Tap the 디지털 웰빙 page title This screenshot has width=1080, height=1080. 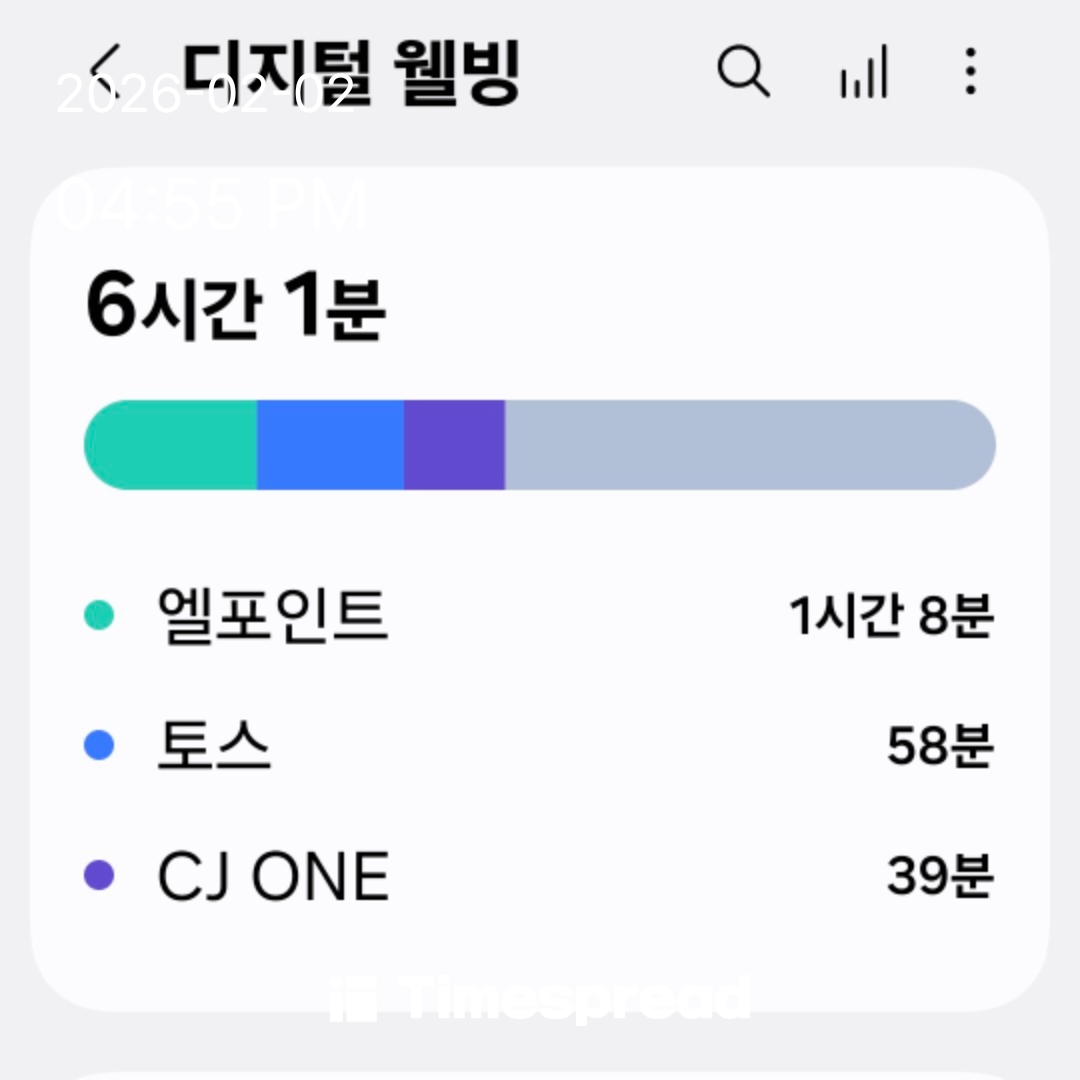point(352,74)
